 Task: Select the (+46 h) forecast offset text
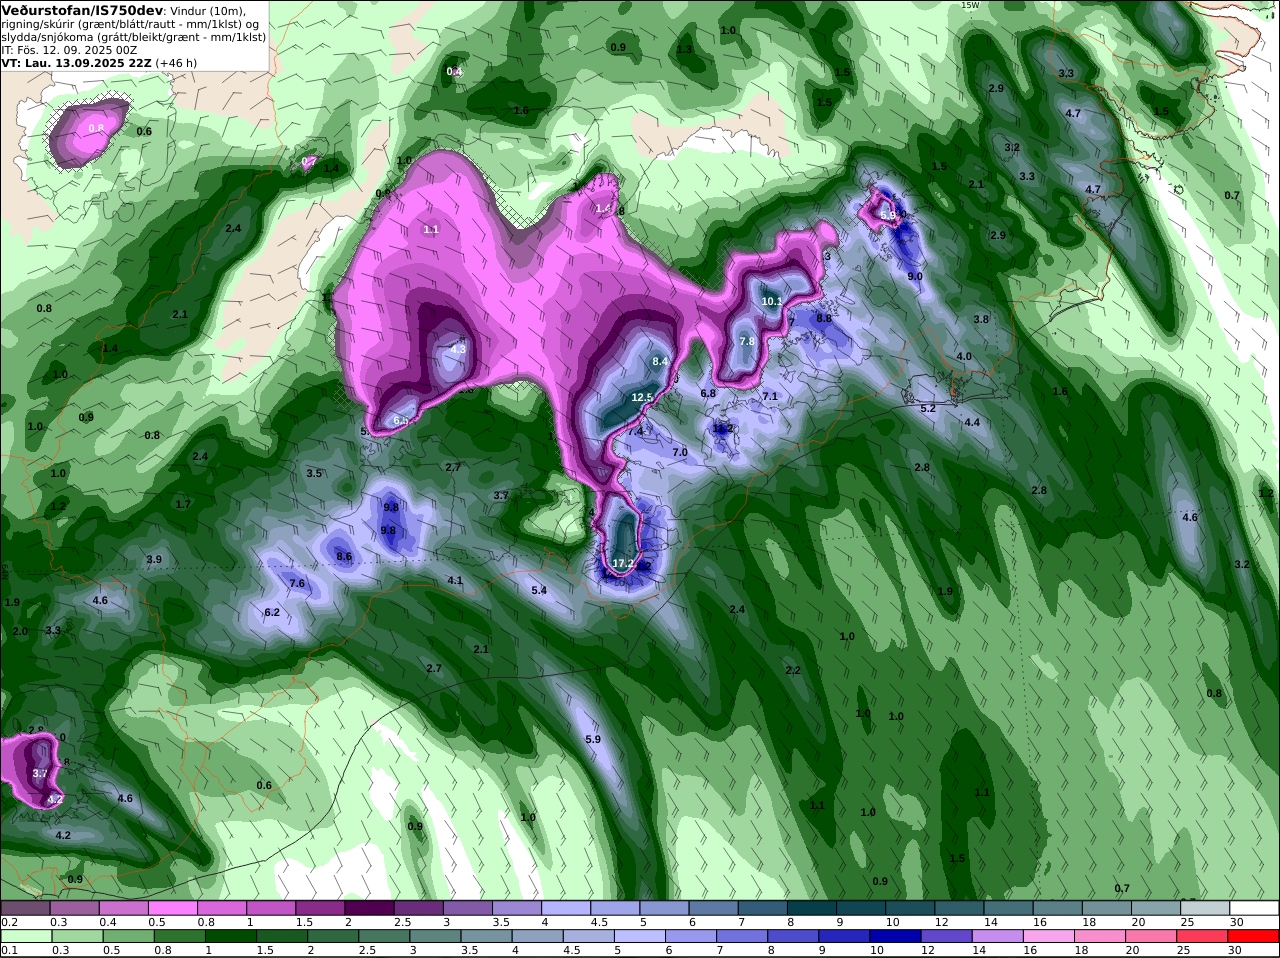(x=176, y=62)
